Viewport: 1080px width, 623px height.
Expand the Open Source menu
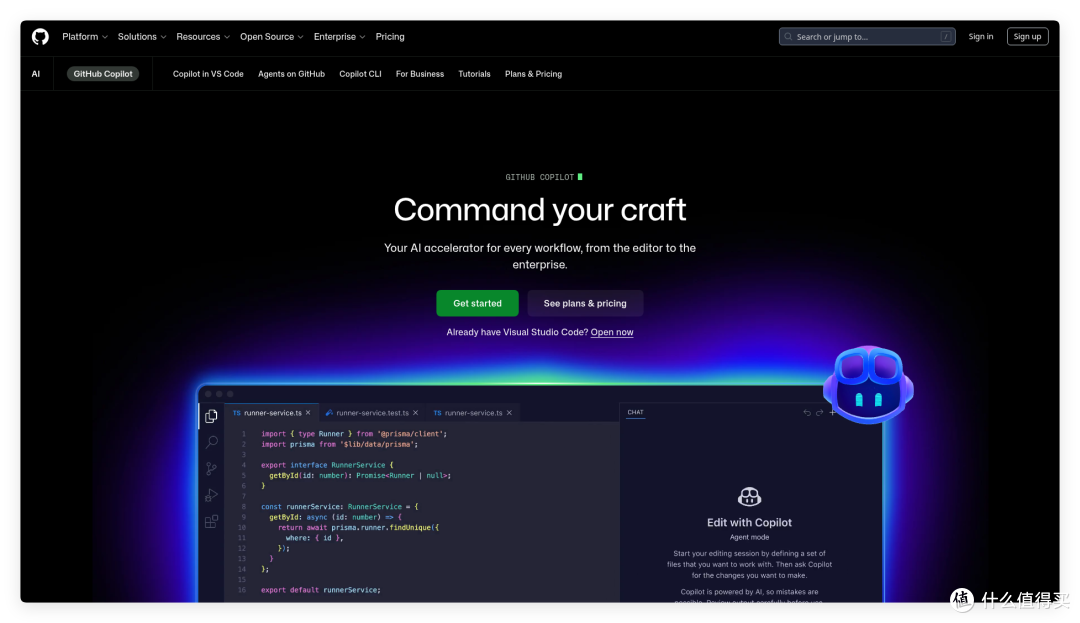271,36
